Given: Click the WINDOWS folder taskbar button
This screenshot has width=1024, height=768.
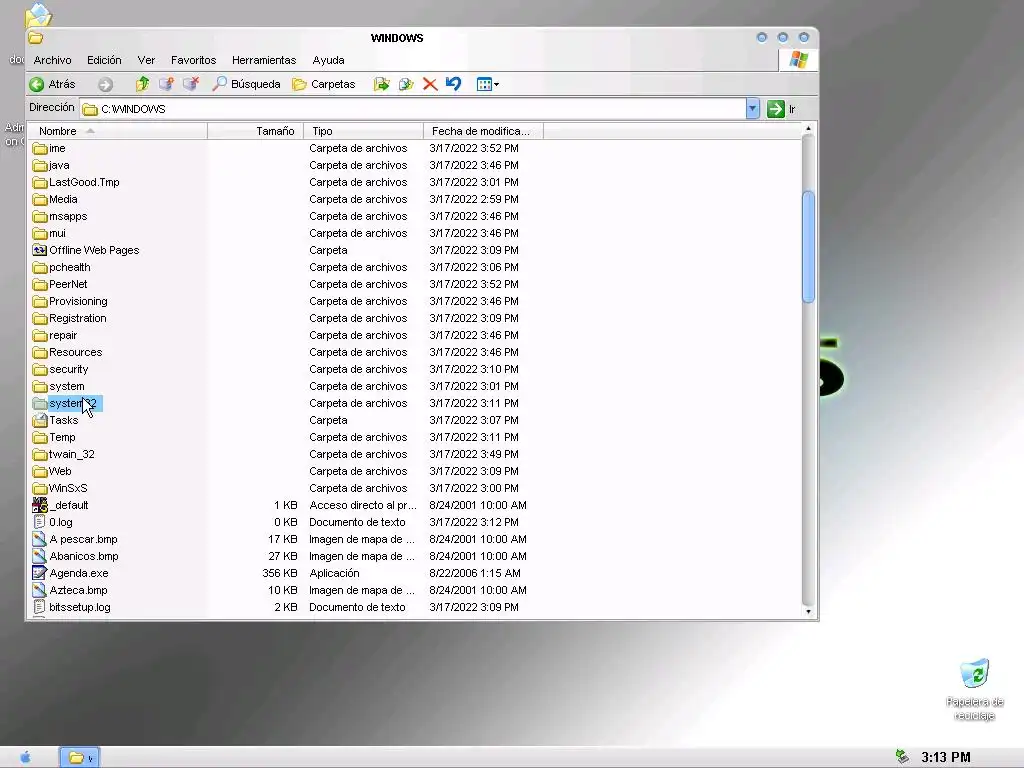Looking at the screenshot, I should (x=79, y=758).
